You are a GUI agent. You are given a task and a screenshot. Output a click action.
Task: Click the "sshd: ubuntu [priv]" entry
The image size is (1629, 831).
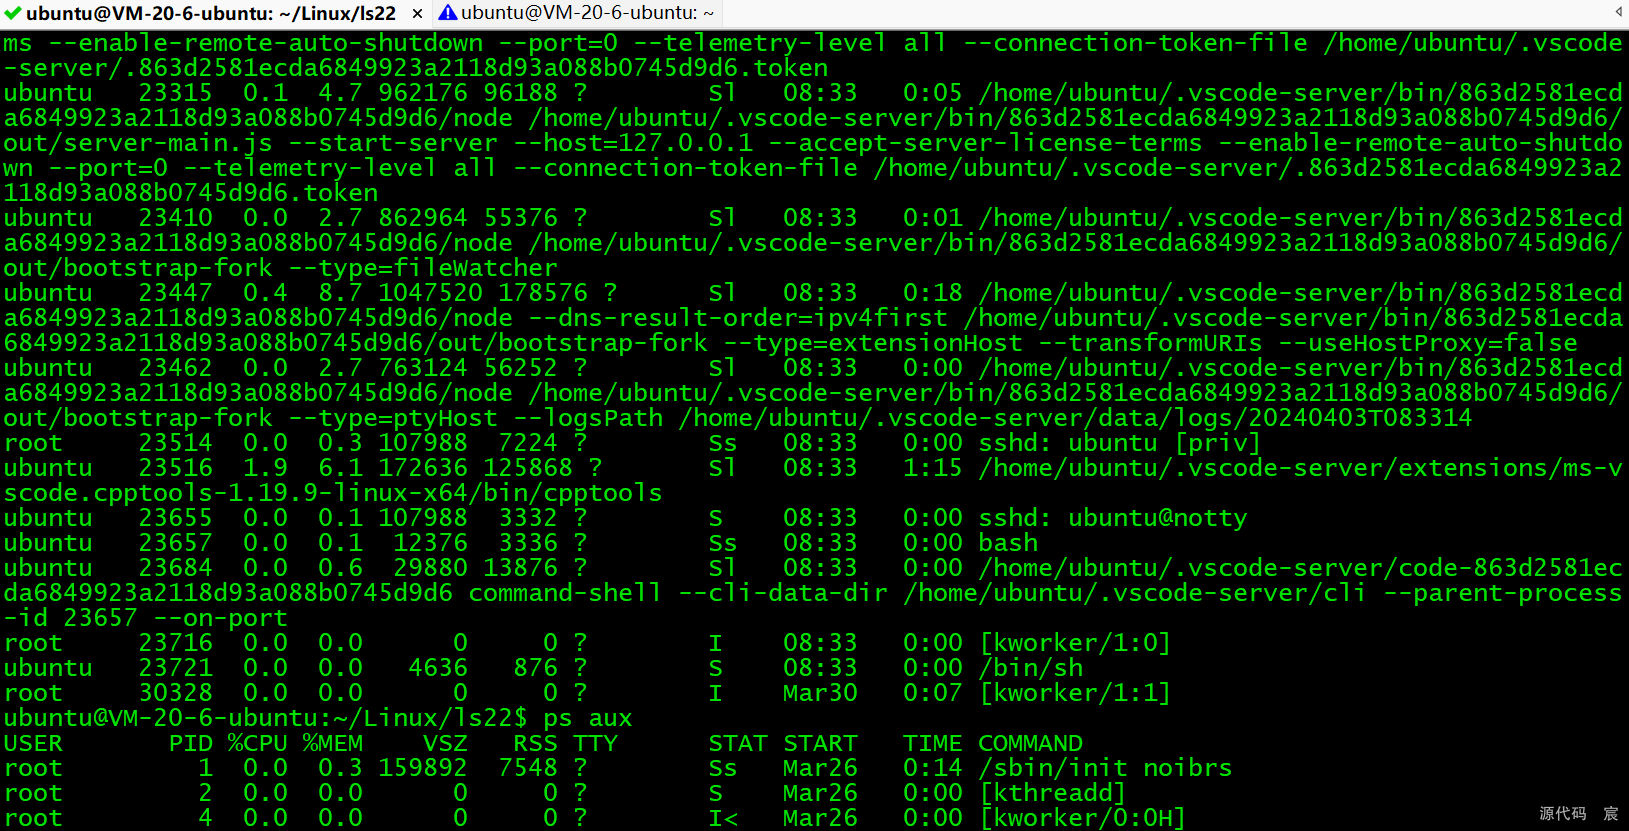pyautogui.click(x=1120, y=443)
